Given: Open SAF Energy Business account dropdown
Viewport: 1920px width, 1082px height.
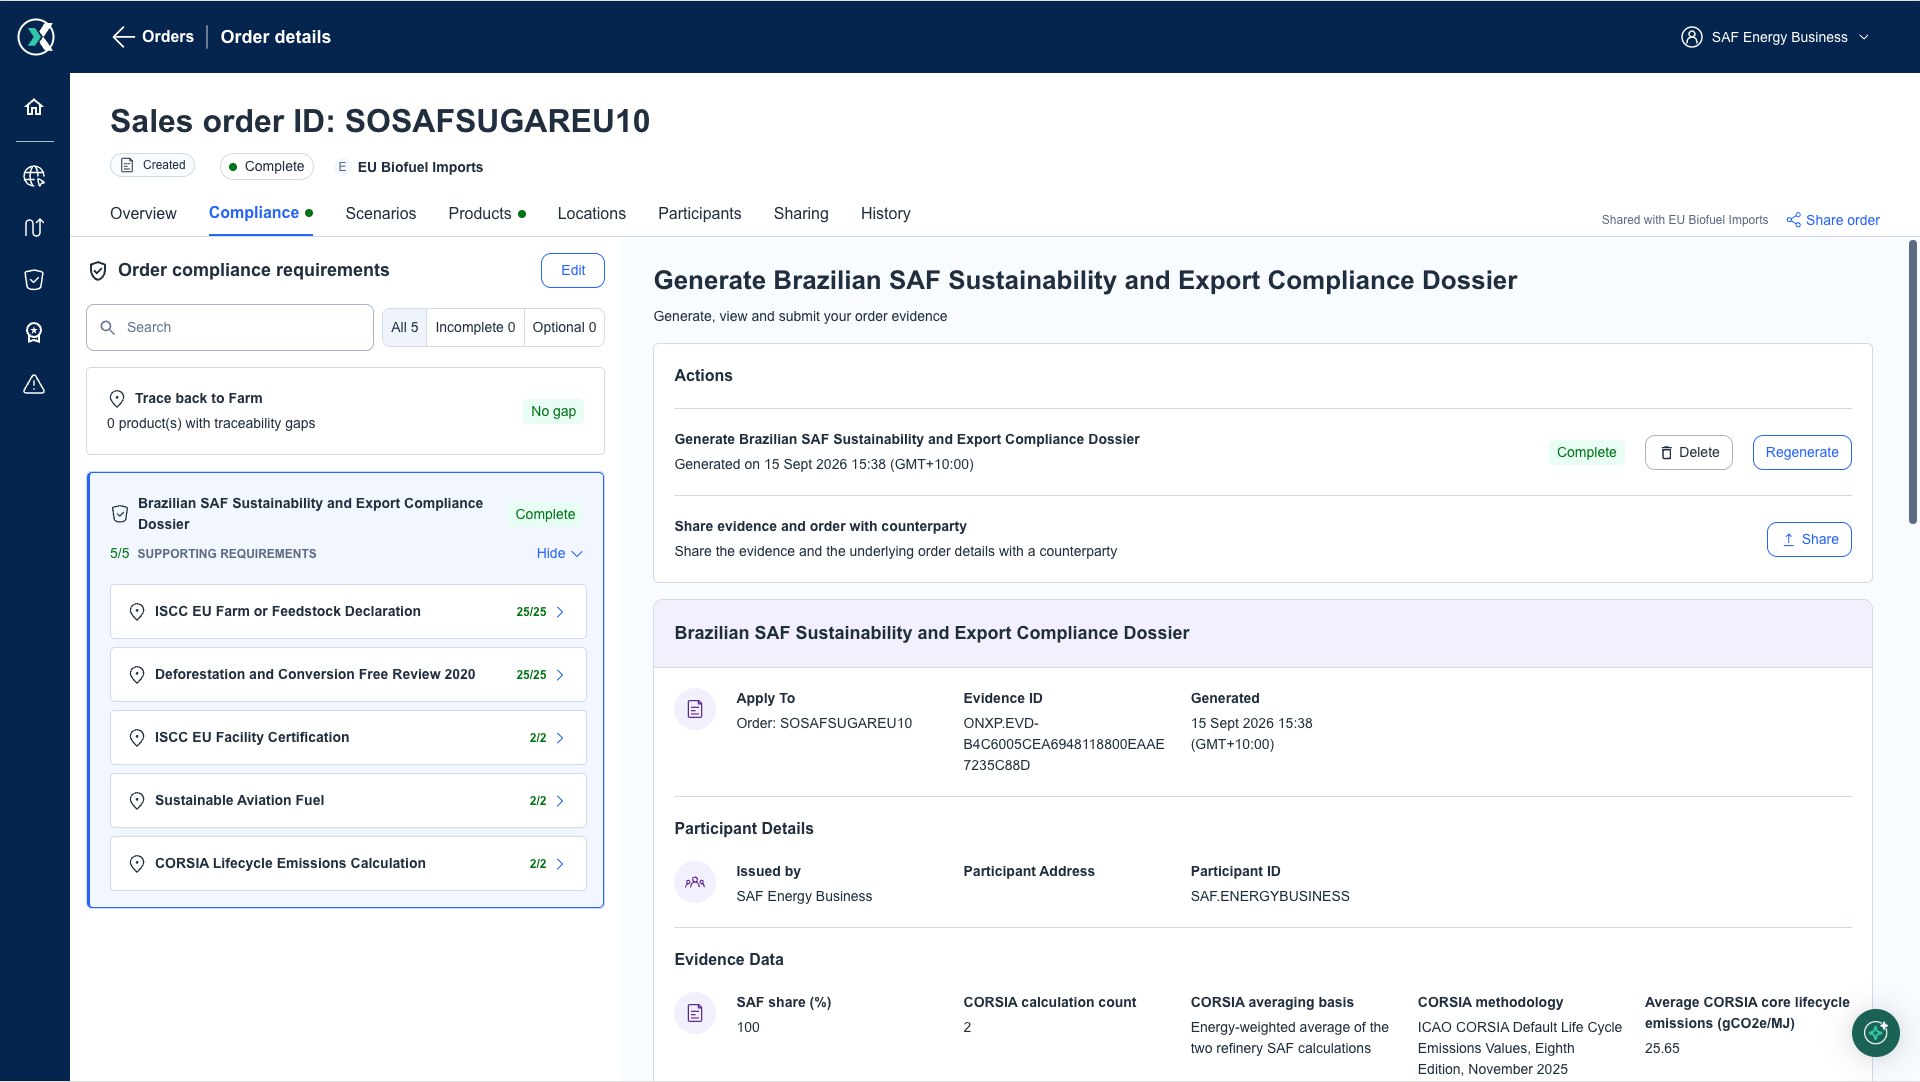Looking at the screenshot, I should (x=1775, y=37).
